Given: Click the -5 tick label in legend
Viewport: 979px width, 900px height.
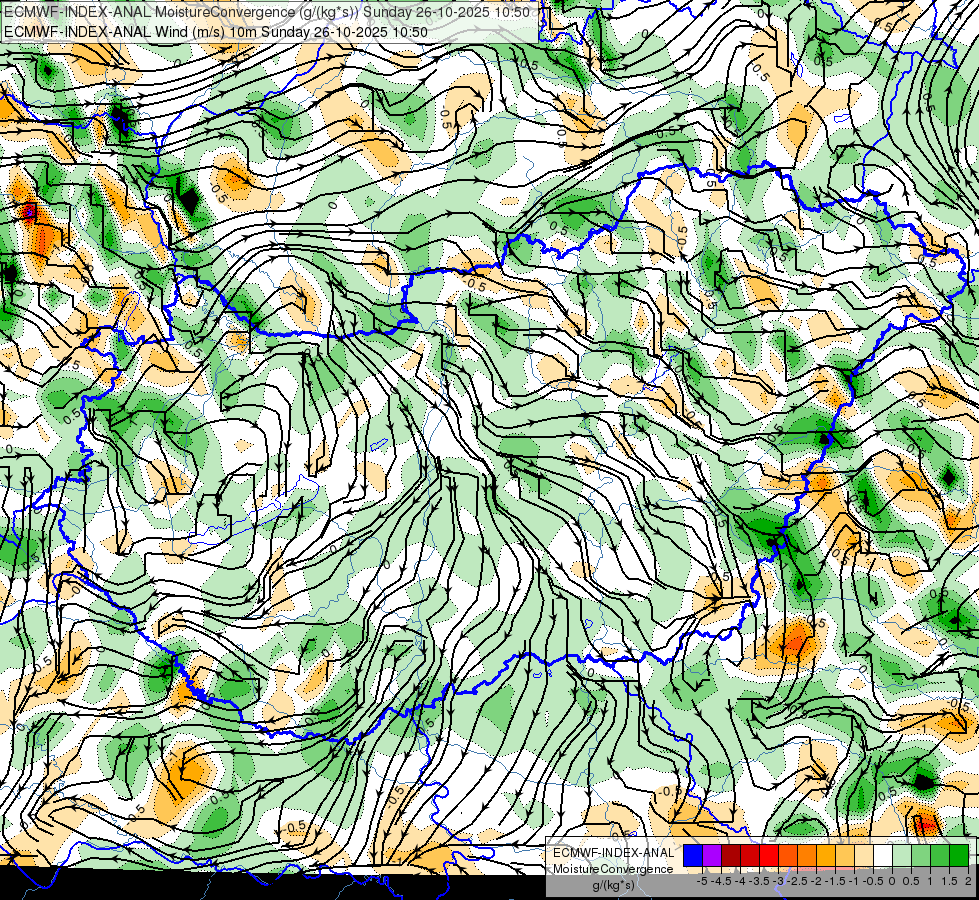Looking at the screenshot, I should [702, 881].
